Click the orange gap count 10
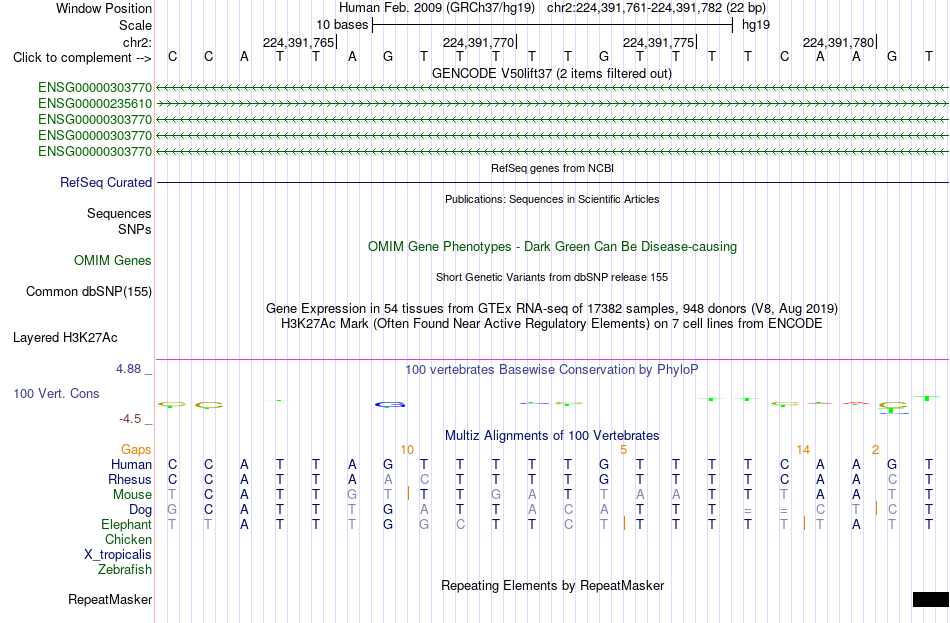 [407, 450]
